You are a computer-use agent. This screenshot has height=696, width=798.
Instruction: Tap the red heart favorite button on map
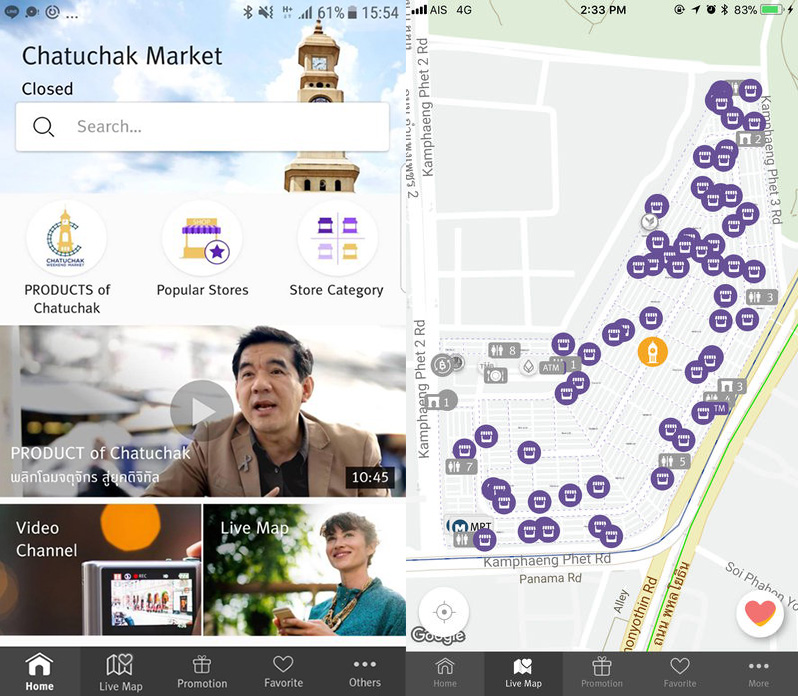coord(760,612)
